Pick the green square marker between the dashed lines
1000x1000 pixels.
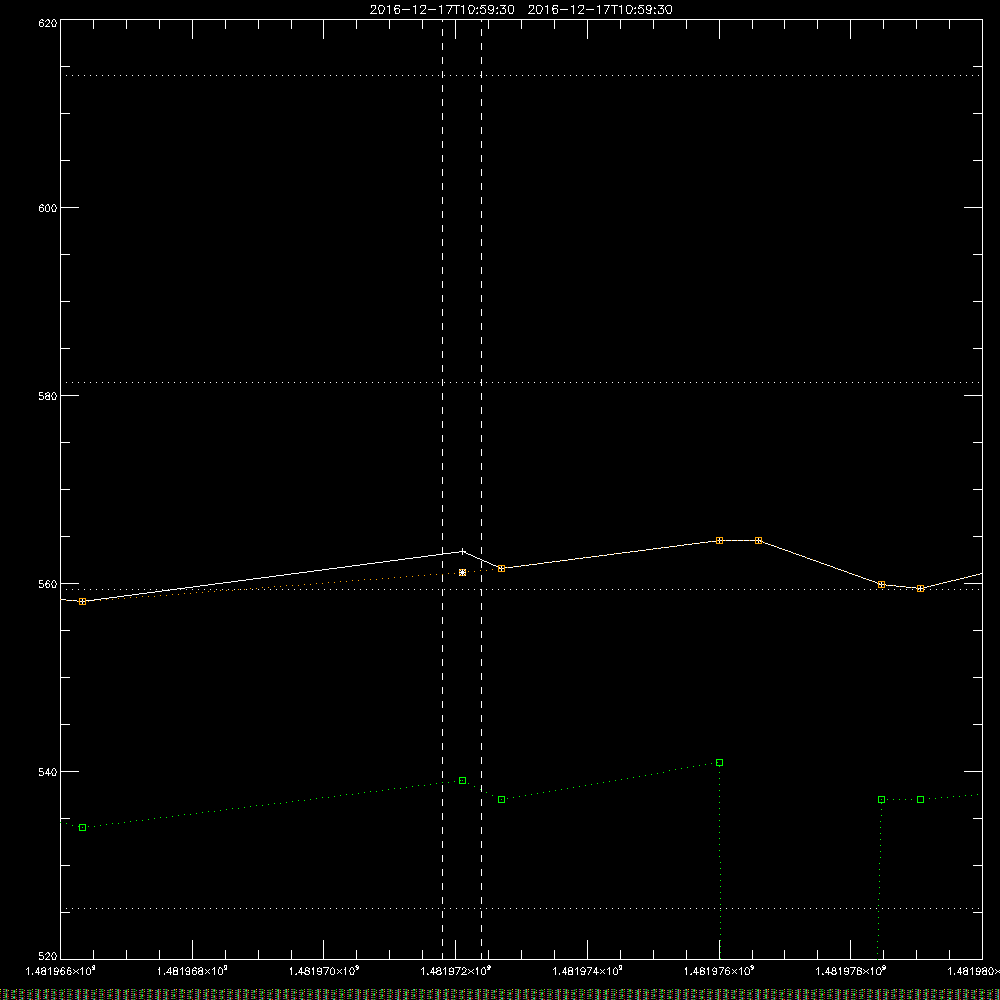pos(462,781)
